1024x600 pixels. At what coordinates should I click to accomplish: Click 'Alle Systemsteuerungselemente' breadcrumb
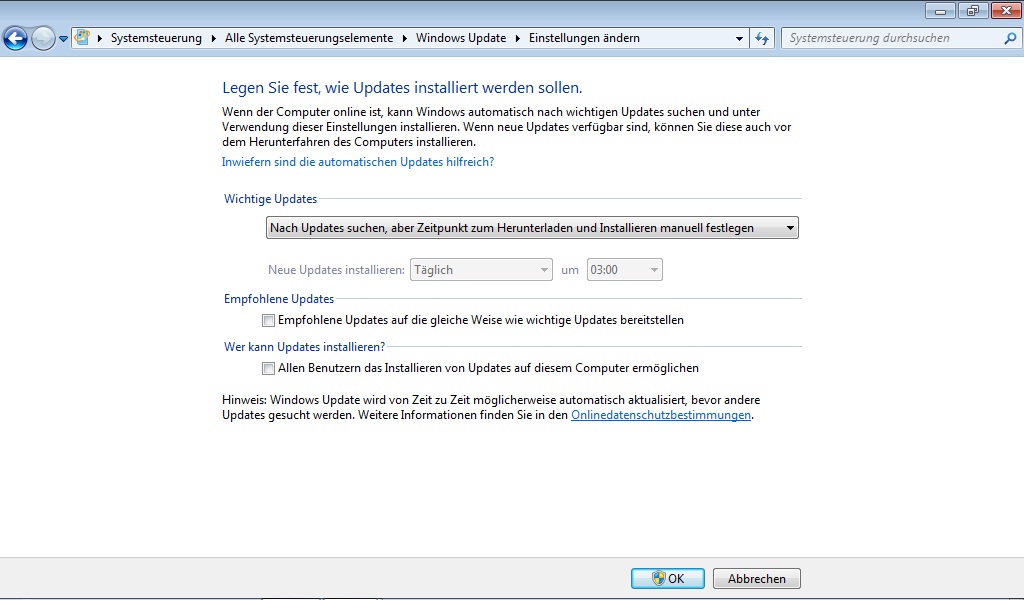(x=309, y=38)
